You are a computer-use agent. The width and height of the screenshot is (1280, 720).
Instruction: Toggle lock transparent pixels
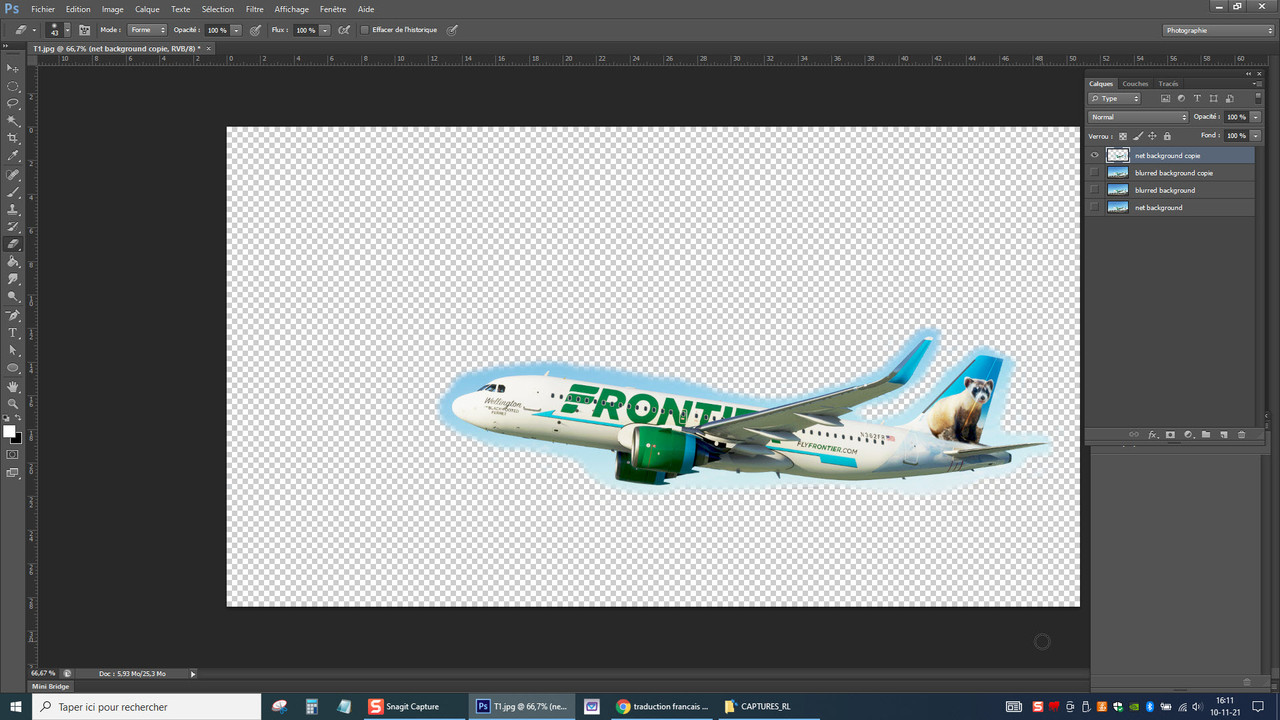1123,136
